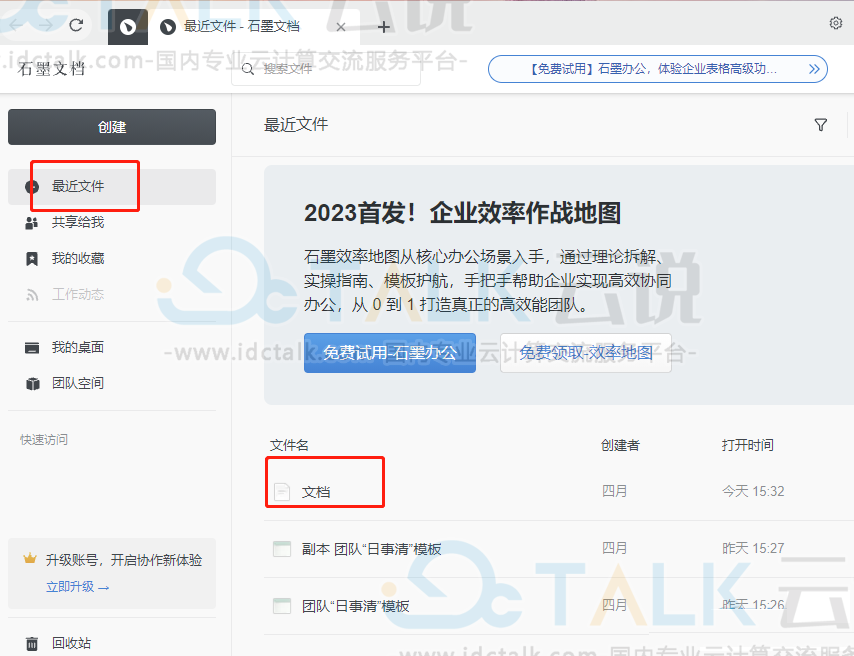854x656 pixels.
Task: Click the 我的收藏 bookmark icon
Action: click(32, 259)
